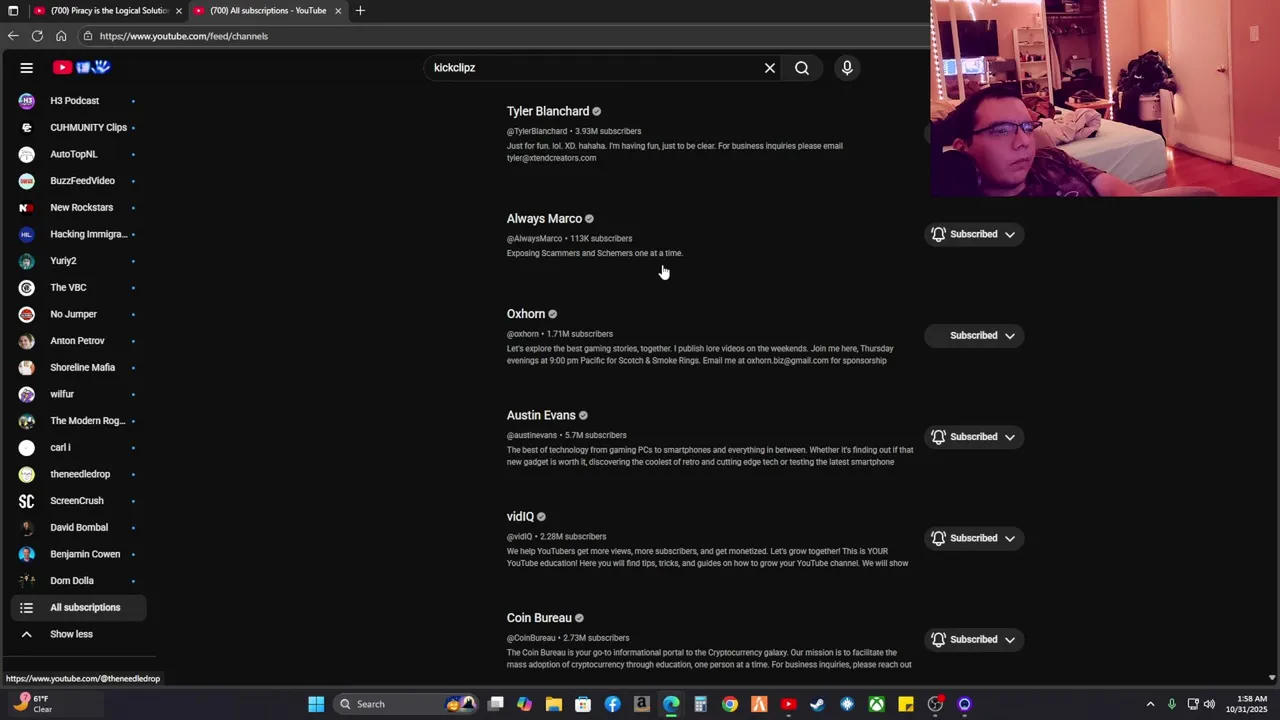Image resolution: width=1280 pixels, height=720 pixels.
Task: Open the browser tab actions menu
Action: coord(13,11)
